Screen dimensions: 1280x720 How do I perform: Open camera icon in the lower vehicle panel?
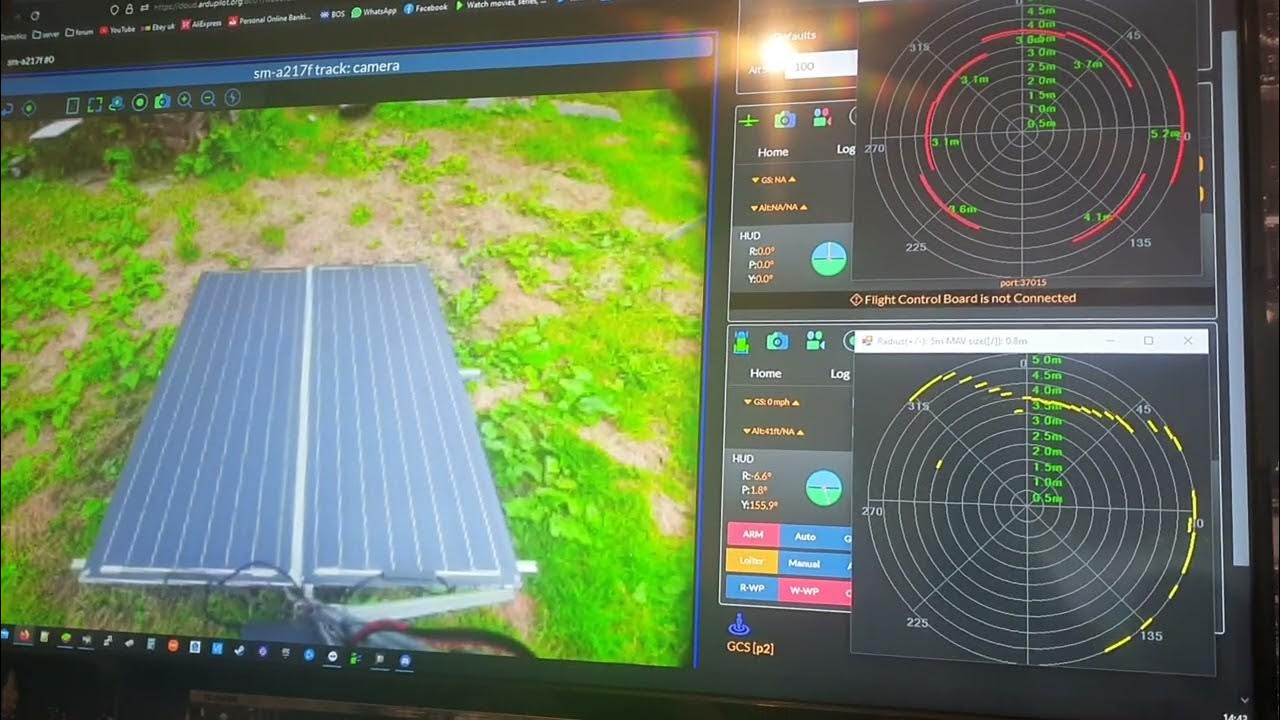[777, 341]
